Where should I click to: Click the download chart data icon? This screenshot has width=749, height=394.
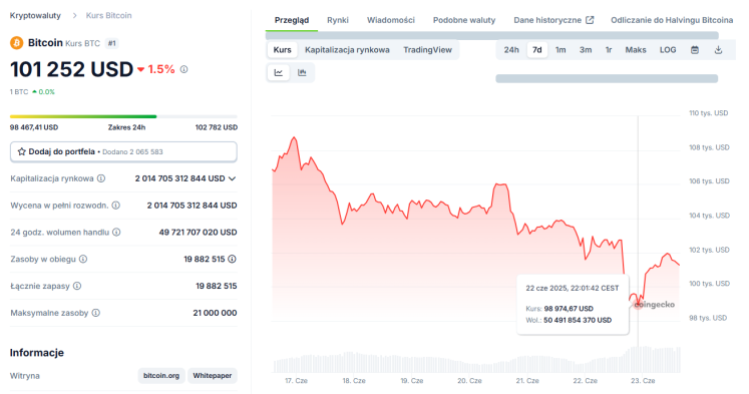tap(718, 50)
